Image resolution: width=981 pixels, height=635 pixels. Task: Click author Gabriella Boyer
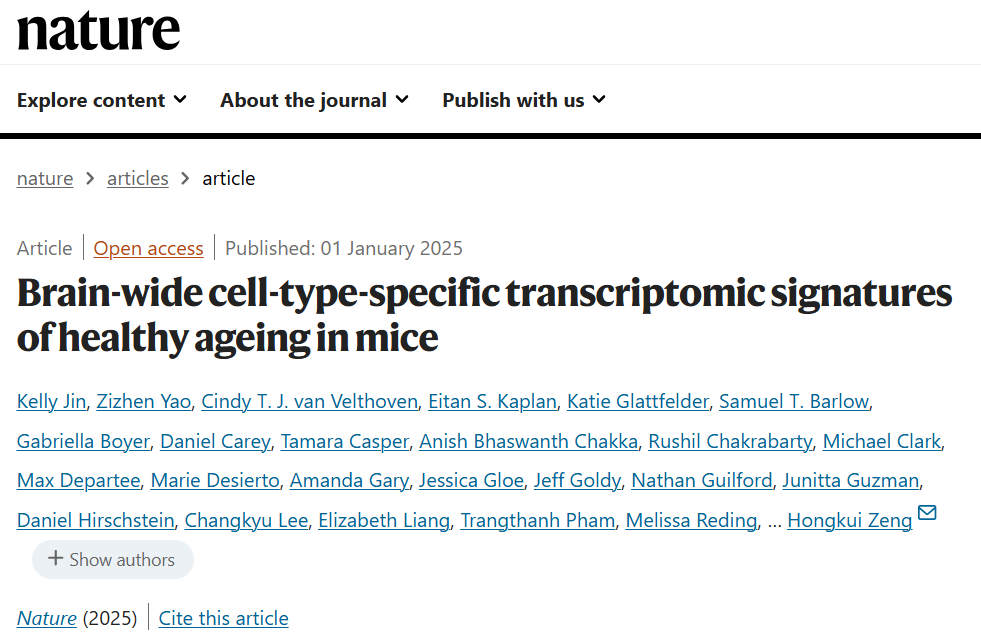pyautogui.click(x=83, y=441)
